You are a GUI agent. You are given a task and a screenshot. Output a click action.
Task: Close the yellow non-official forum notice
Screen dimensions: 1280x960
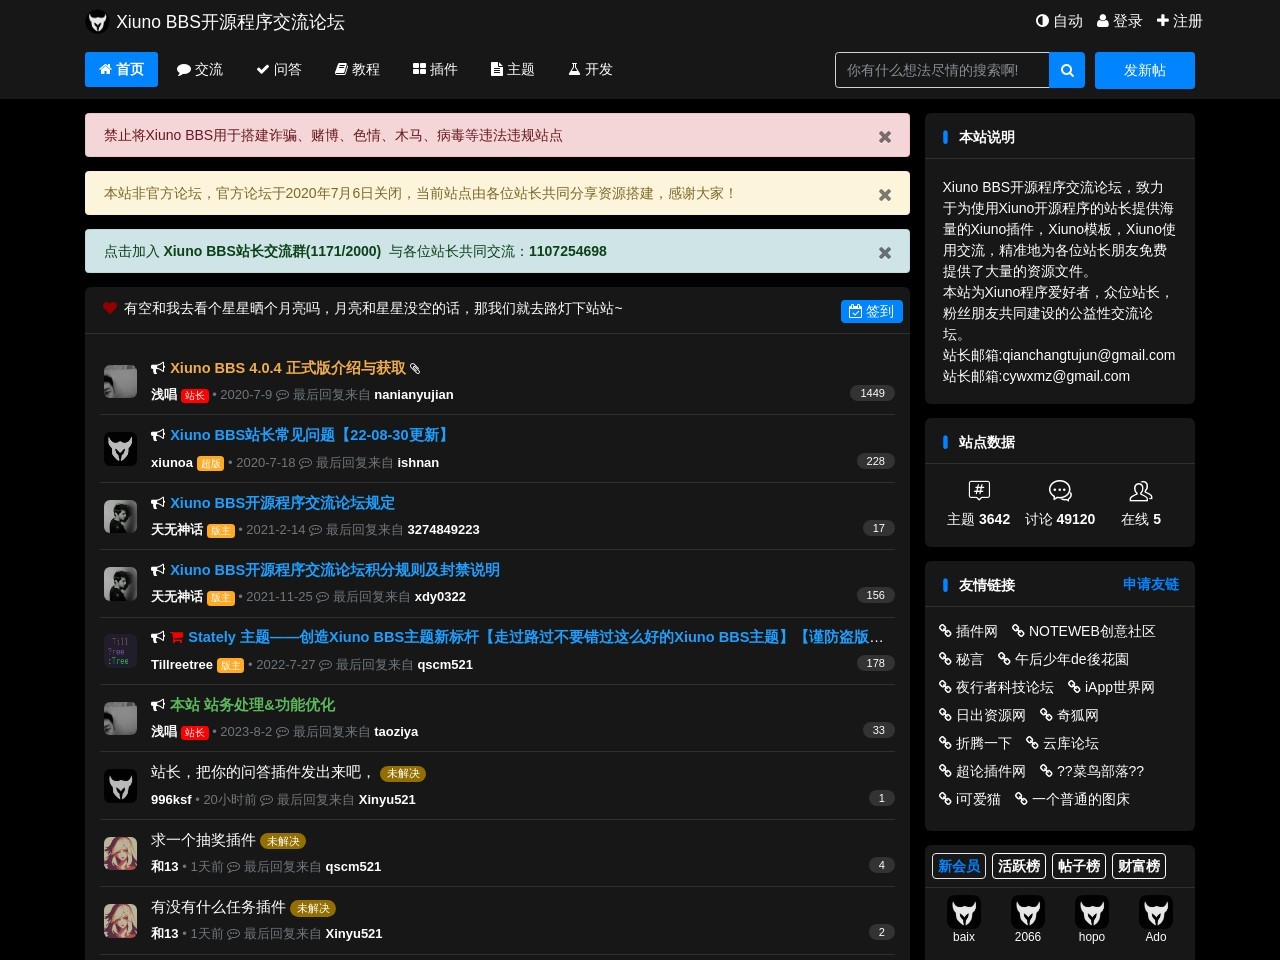(885, 195)
